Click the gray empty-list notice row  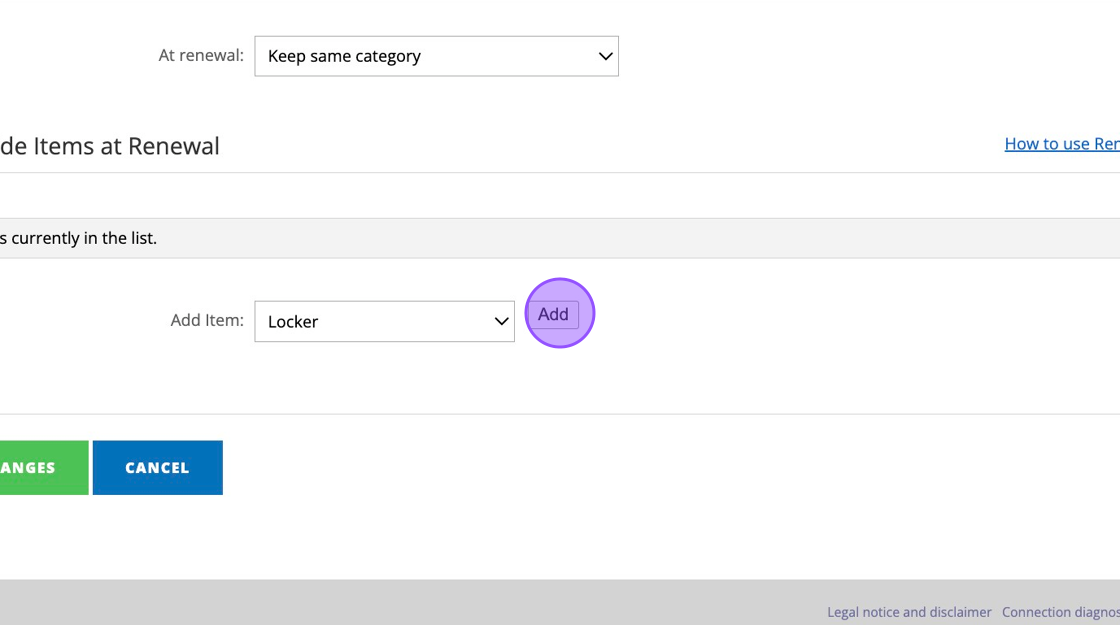(560, 238)
